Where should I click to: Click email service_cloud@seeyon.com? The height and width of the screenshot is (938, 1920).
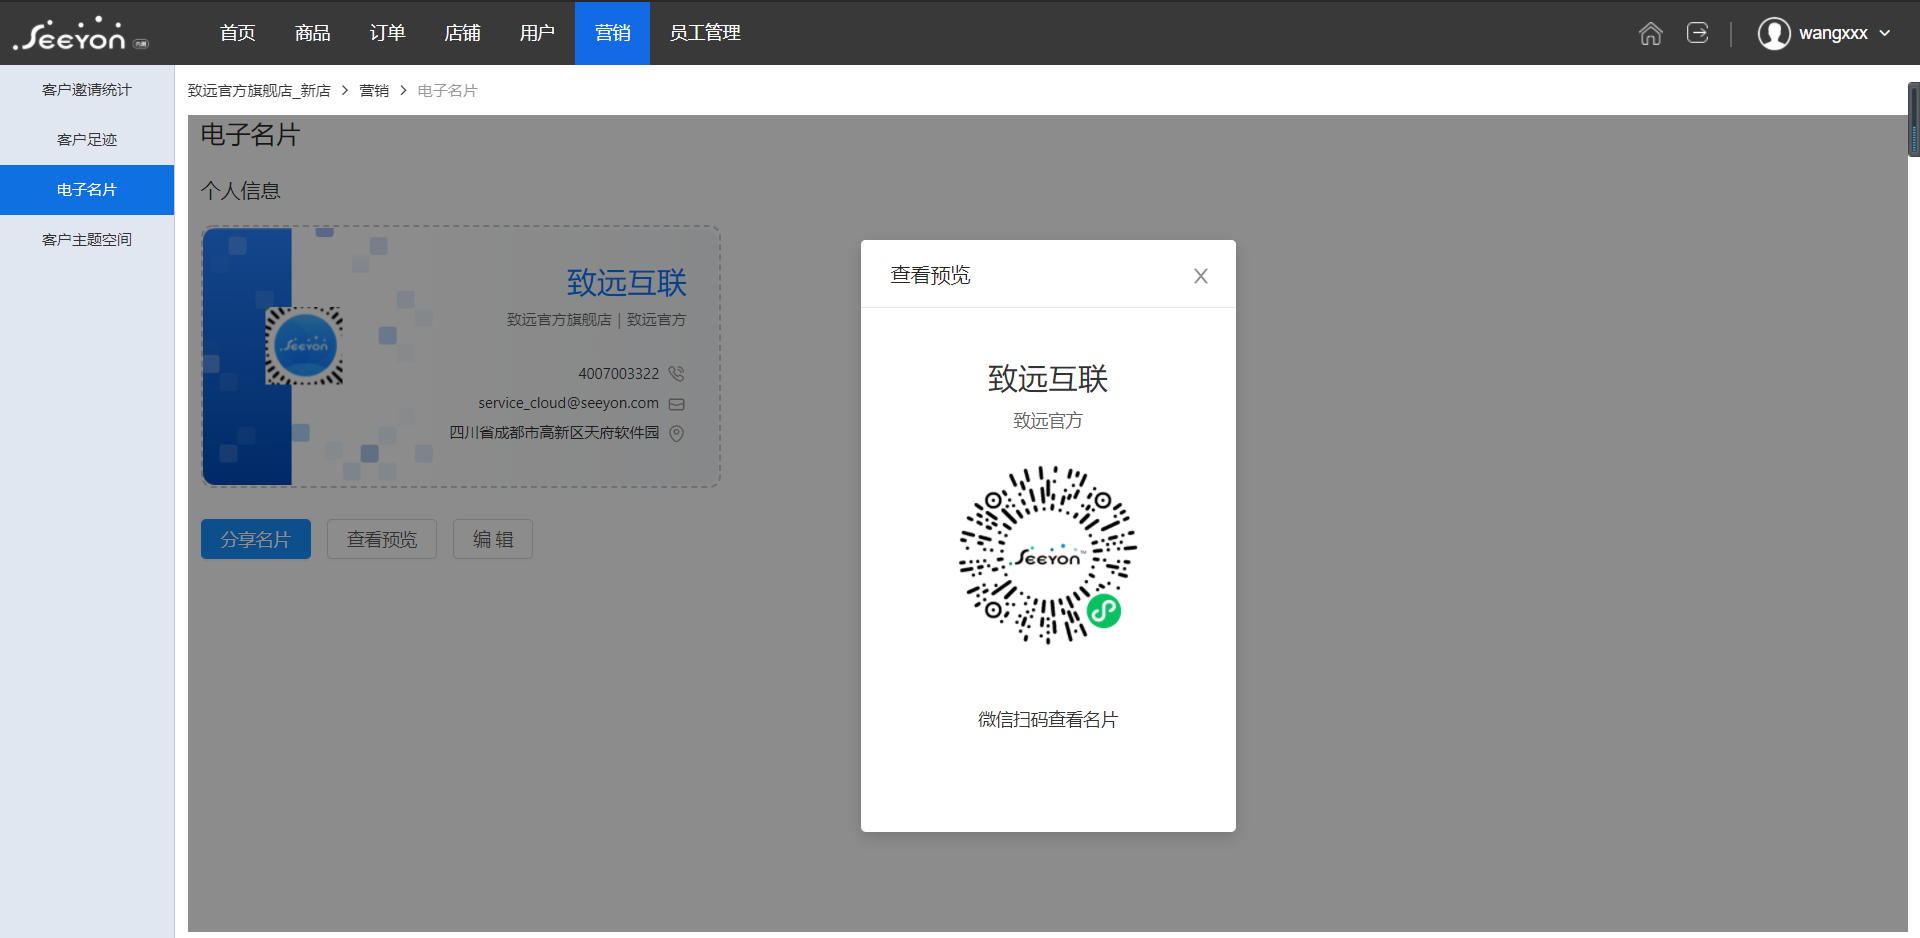click(x=568, y=403)
